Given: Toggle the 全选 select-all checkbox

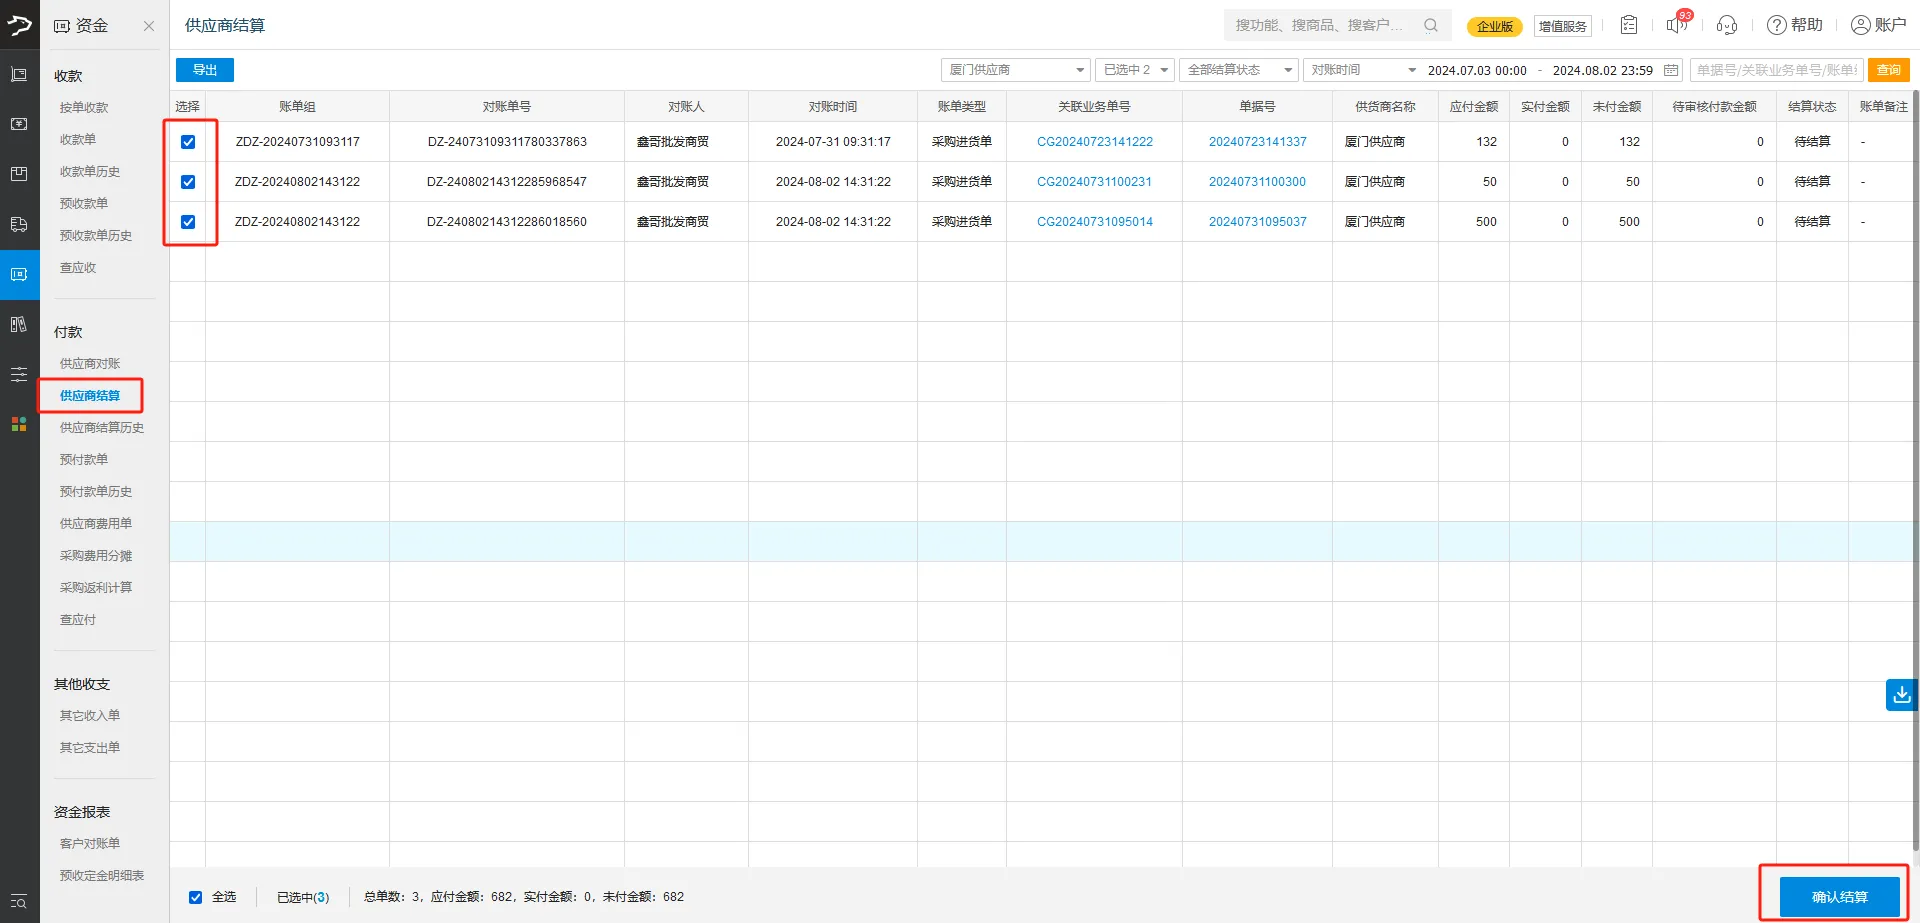Looking at the screenshot, I should tap(196, 897).
